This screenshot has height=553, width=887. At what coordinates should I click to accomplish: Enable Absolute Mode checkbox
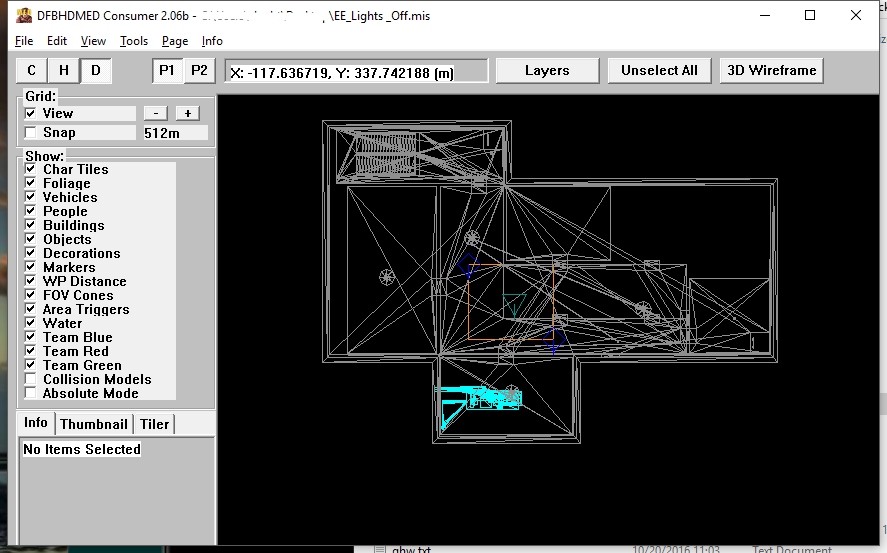31,392
